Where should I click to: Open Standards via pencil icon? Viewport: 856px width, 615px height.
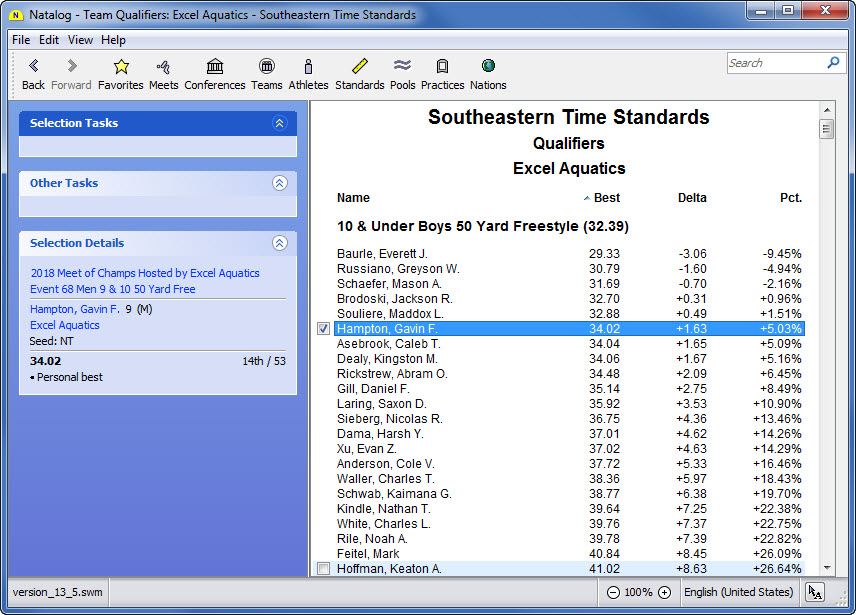359,67
